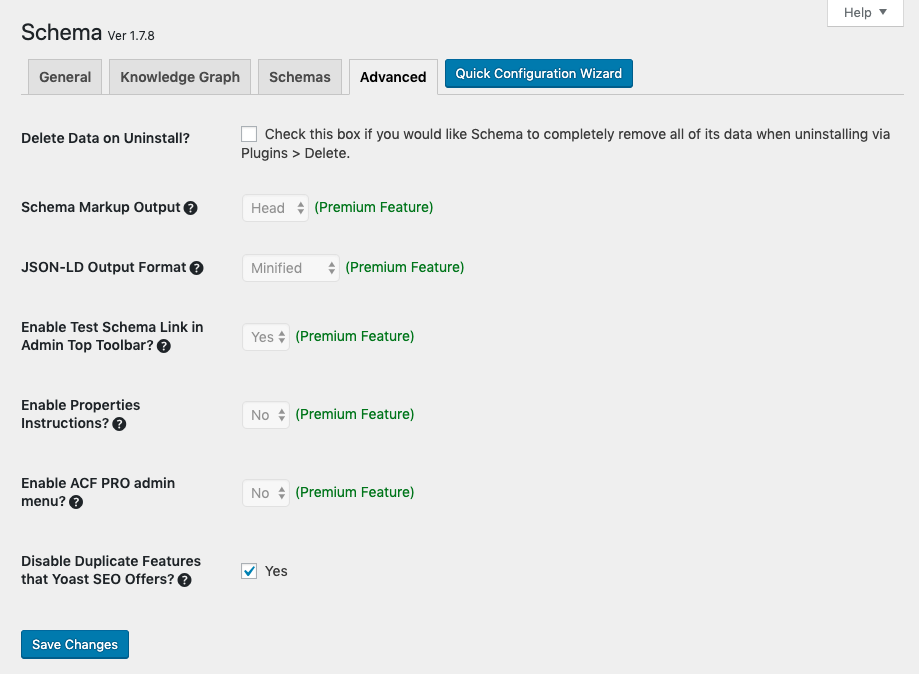Launch the Quick Configuration Wizard
Image resolution: width=919 pixels, height=674 pixels.
pos(539,74)
